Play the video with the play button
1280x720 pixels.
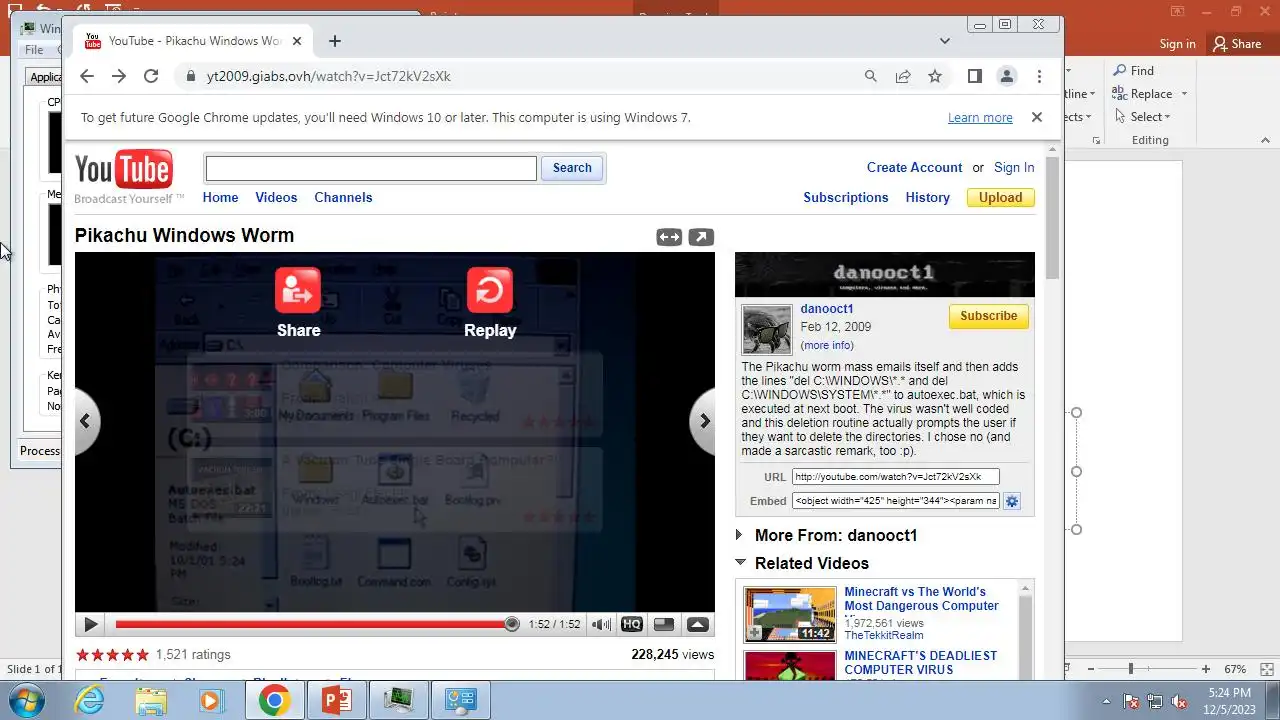point(90,625)
